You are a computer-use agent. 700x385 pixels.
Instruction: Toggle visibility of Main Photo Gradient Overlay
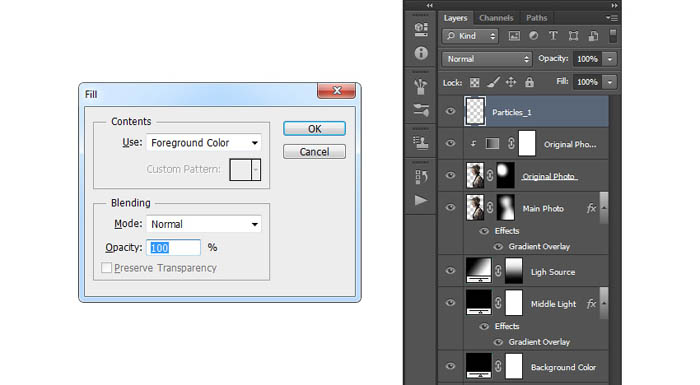[x=498, y=247]
